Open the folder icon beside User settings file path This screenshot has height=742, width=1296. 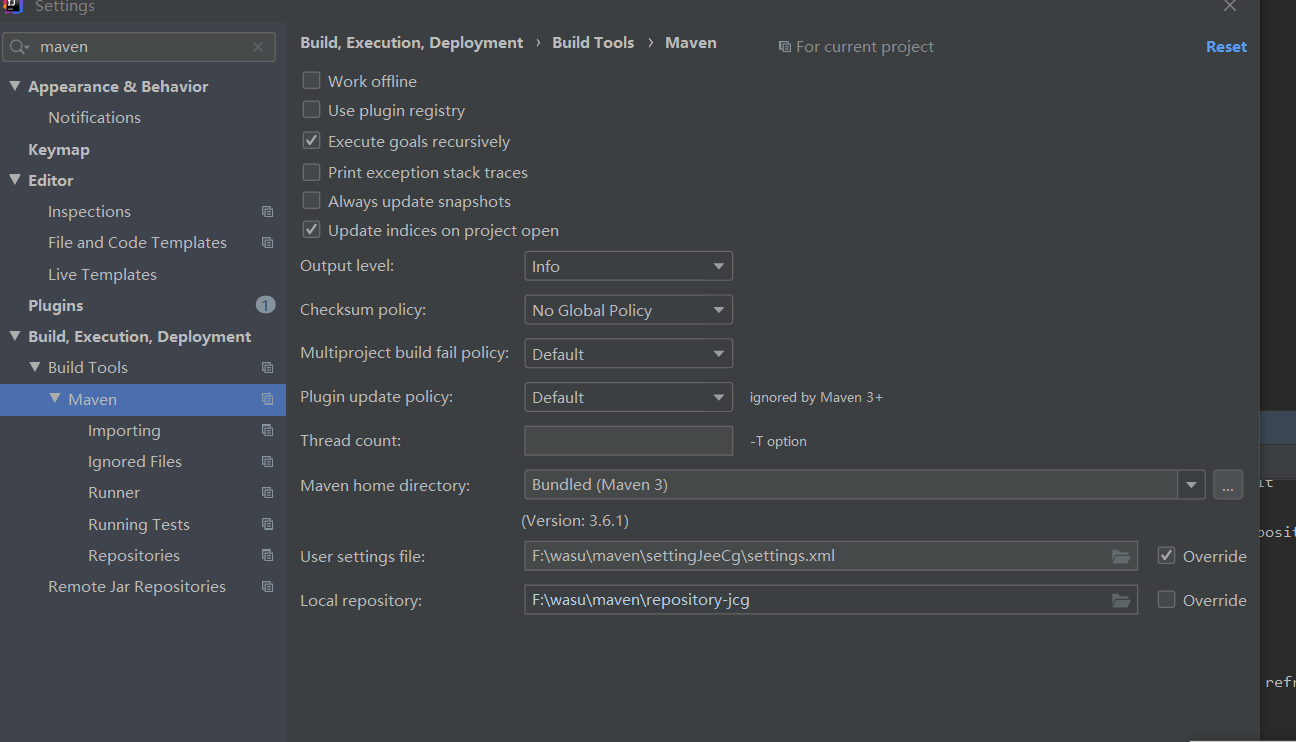click(1122, 556)
